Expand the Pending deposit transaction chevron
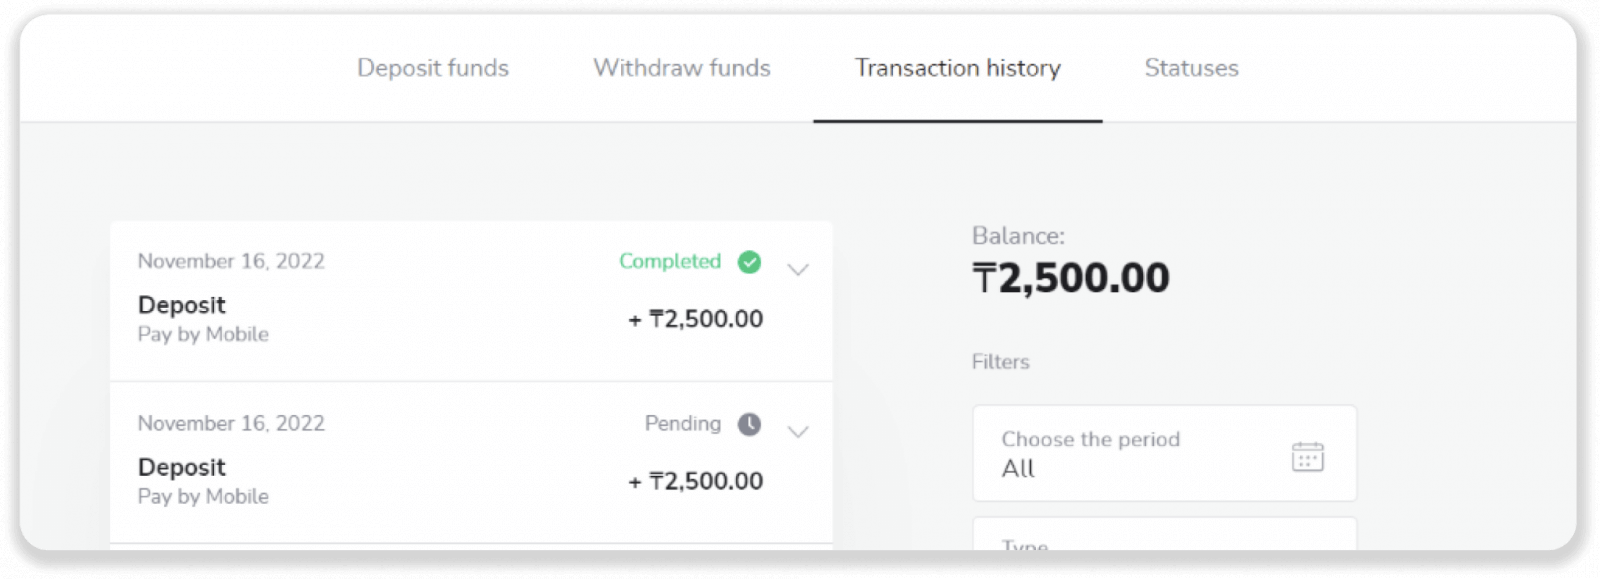The height and width of the screenshot is (579, 1600). coord(797,432)
